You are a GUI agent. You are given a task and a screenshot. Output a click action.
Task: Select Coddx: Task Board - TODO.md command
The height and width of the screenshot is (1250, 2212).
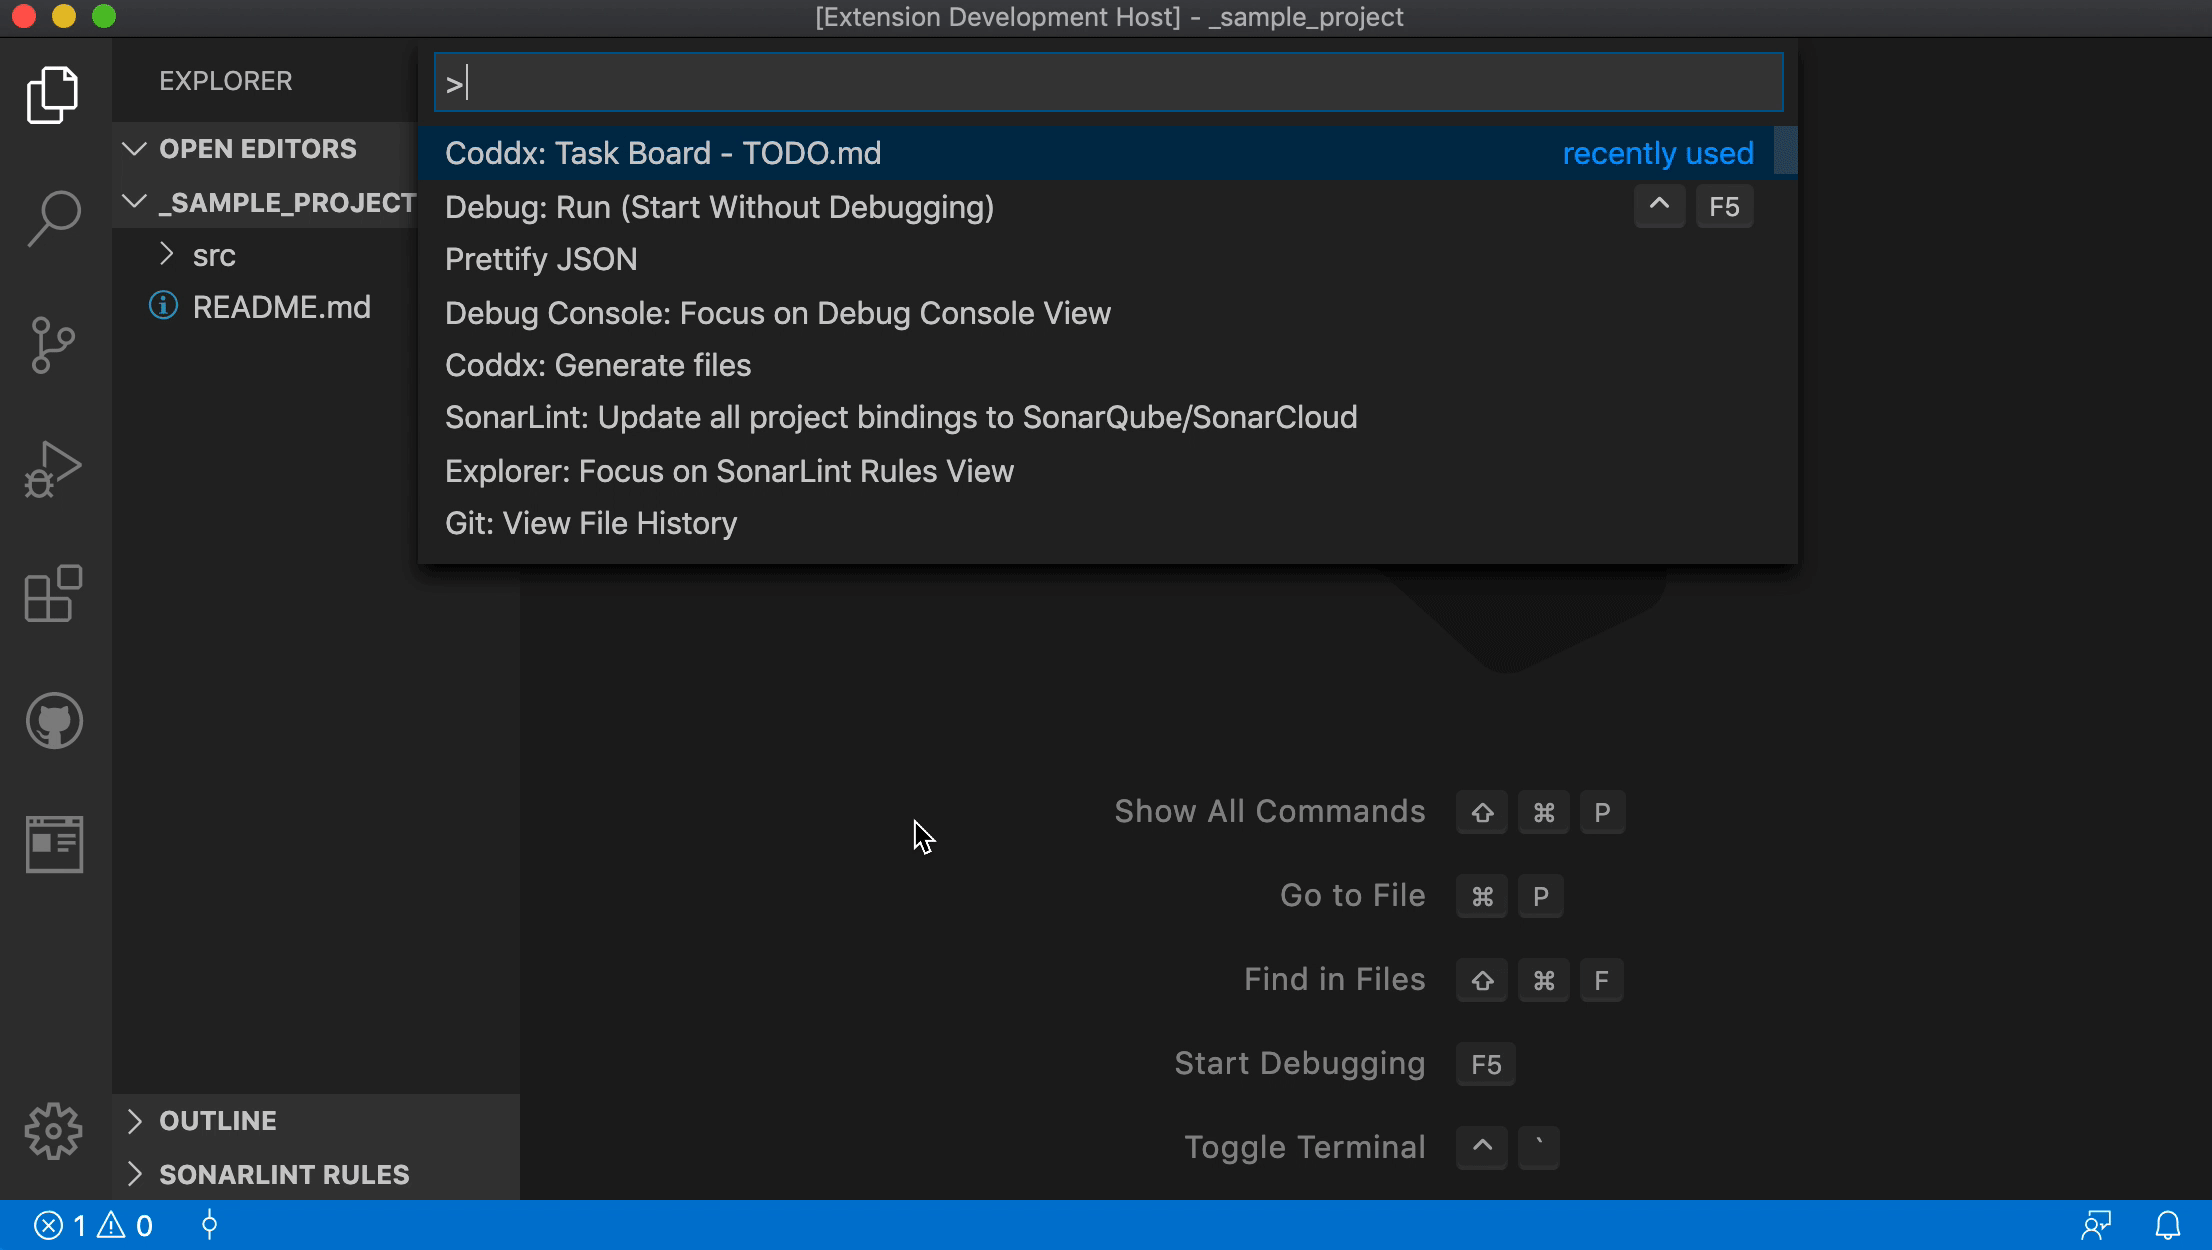coord(663,153)
